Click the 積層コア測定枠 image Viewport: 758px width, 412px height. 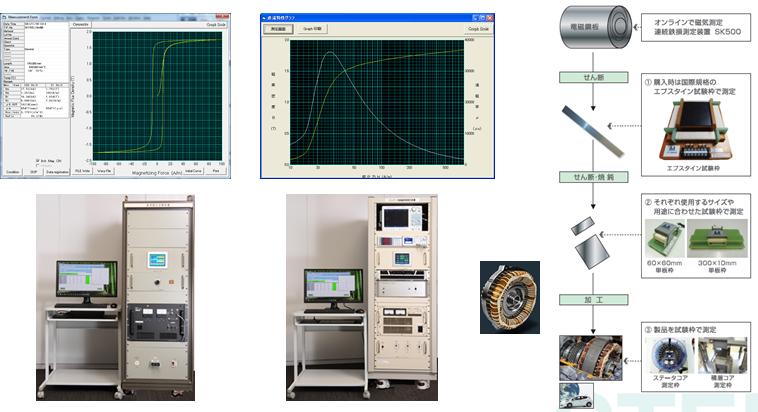coord(722,355)
